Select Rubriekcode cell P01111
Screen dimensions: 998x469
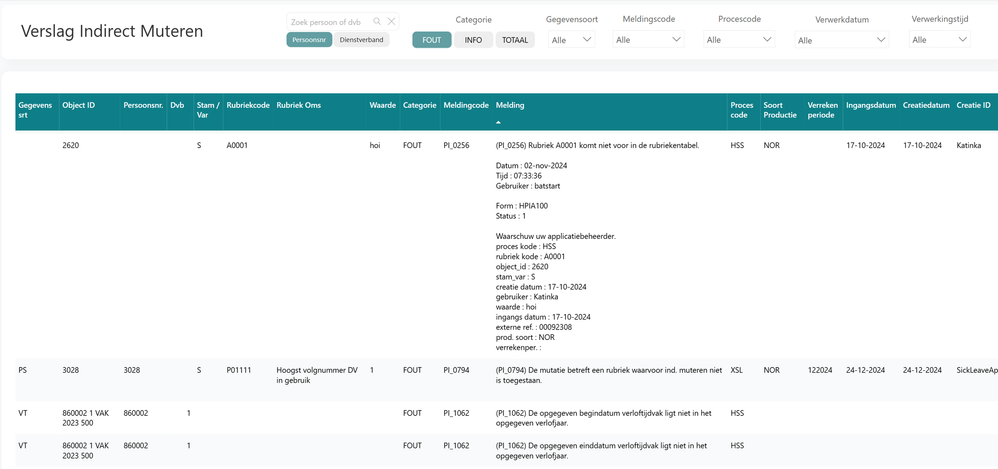[239, 370]
